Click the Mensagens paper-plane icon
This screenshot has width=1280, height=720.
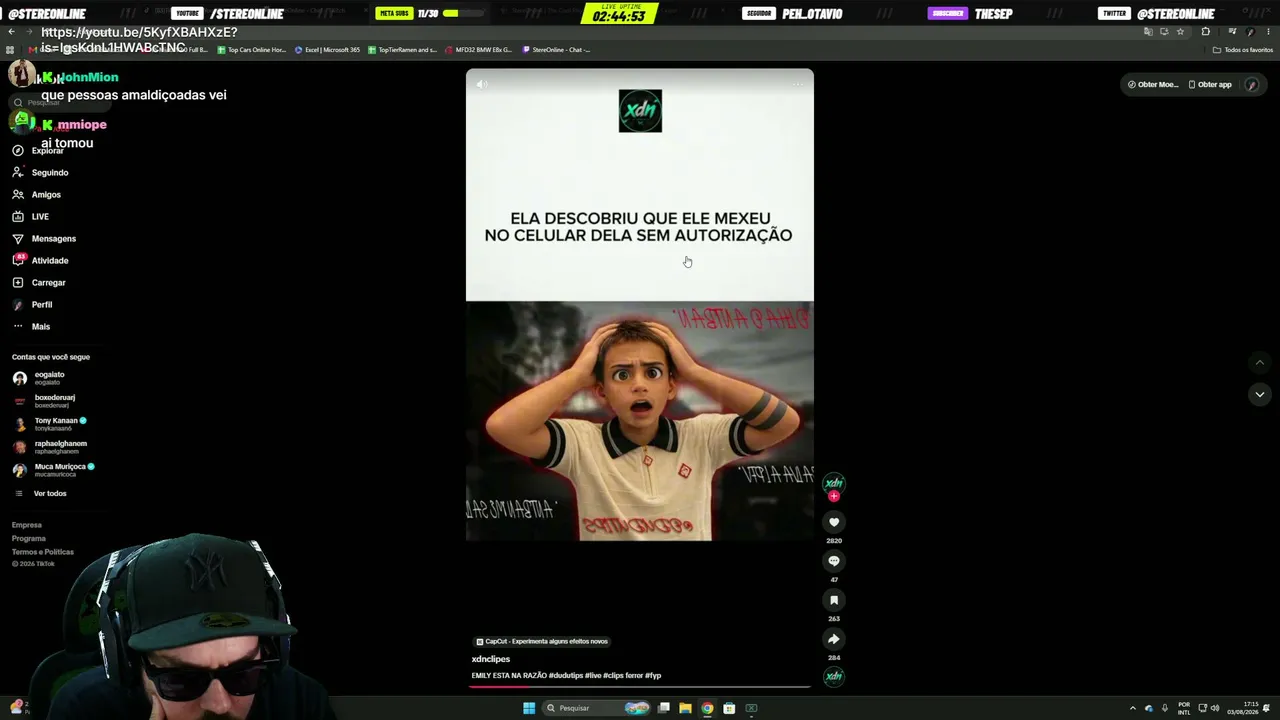(x=18, y=239)
